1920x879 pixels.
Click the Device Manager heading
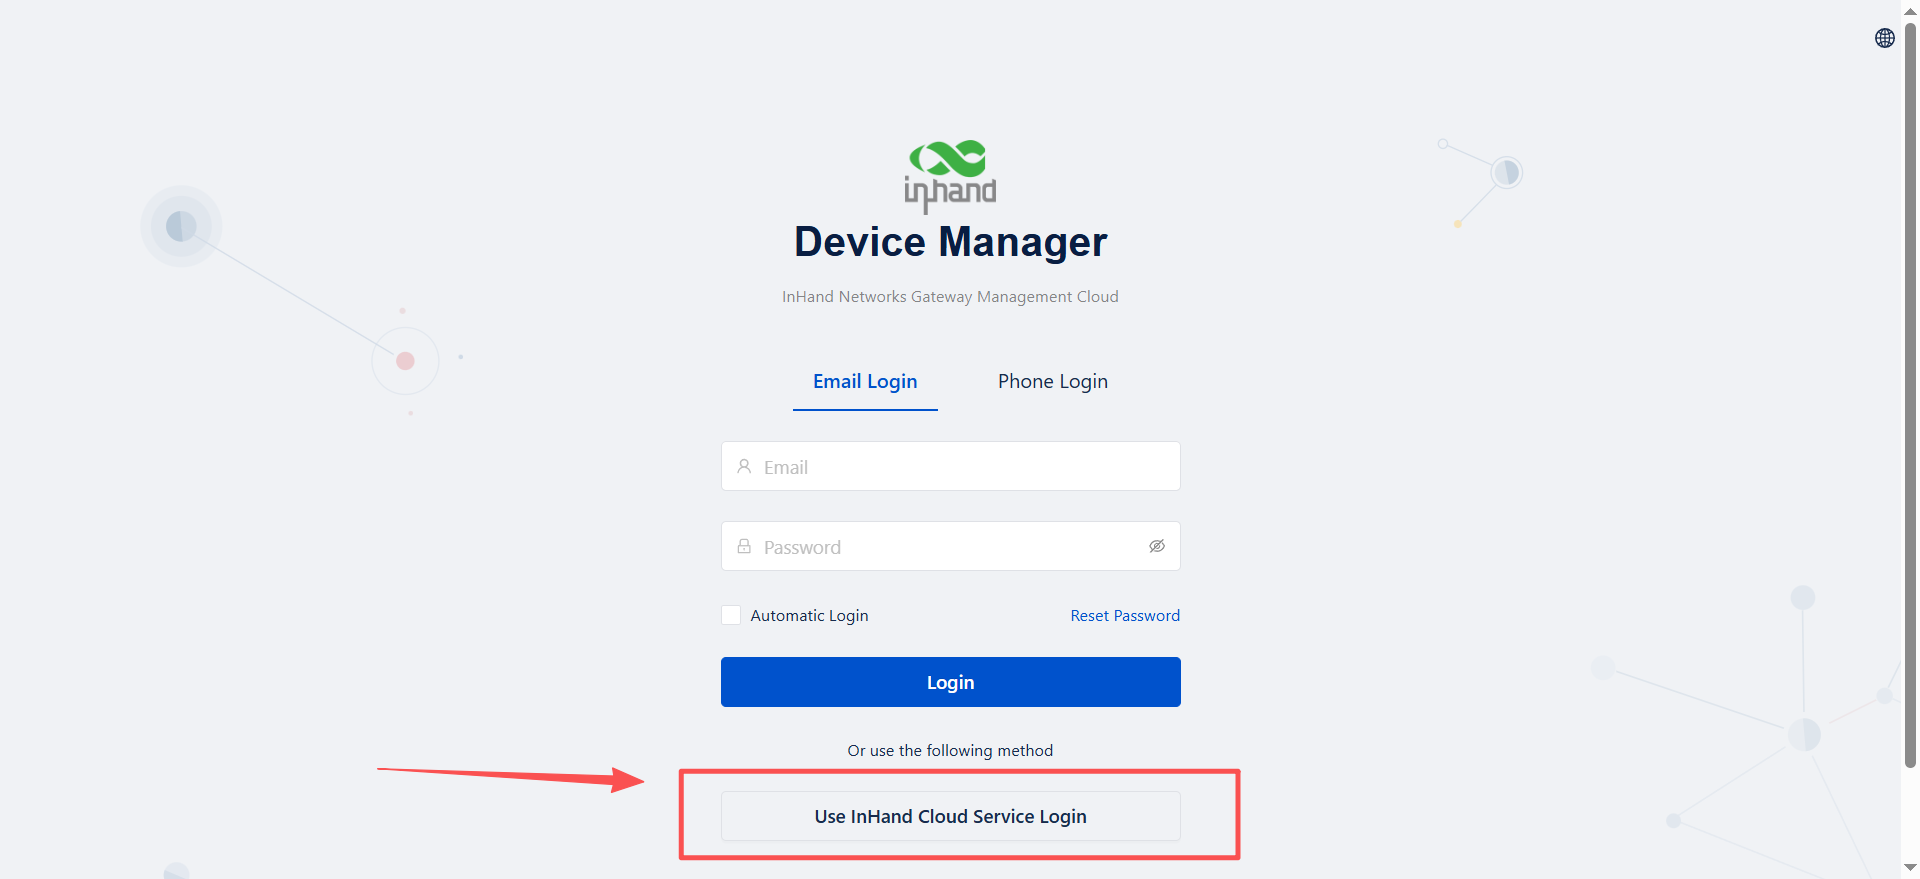(x=950, y=242)
